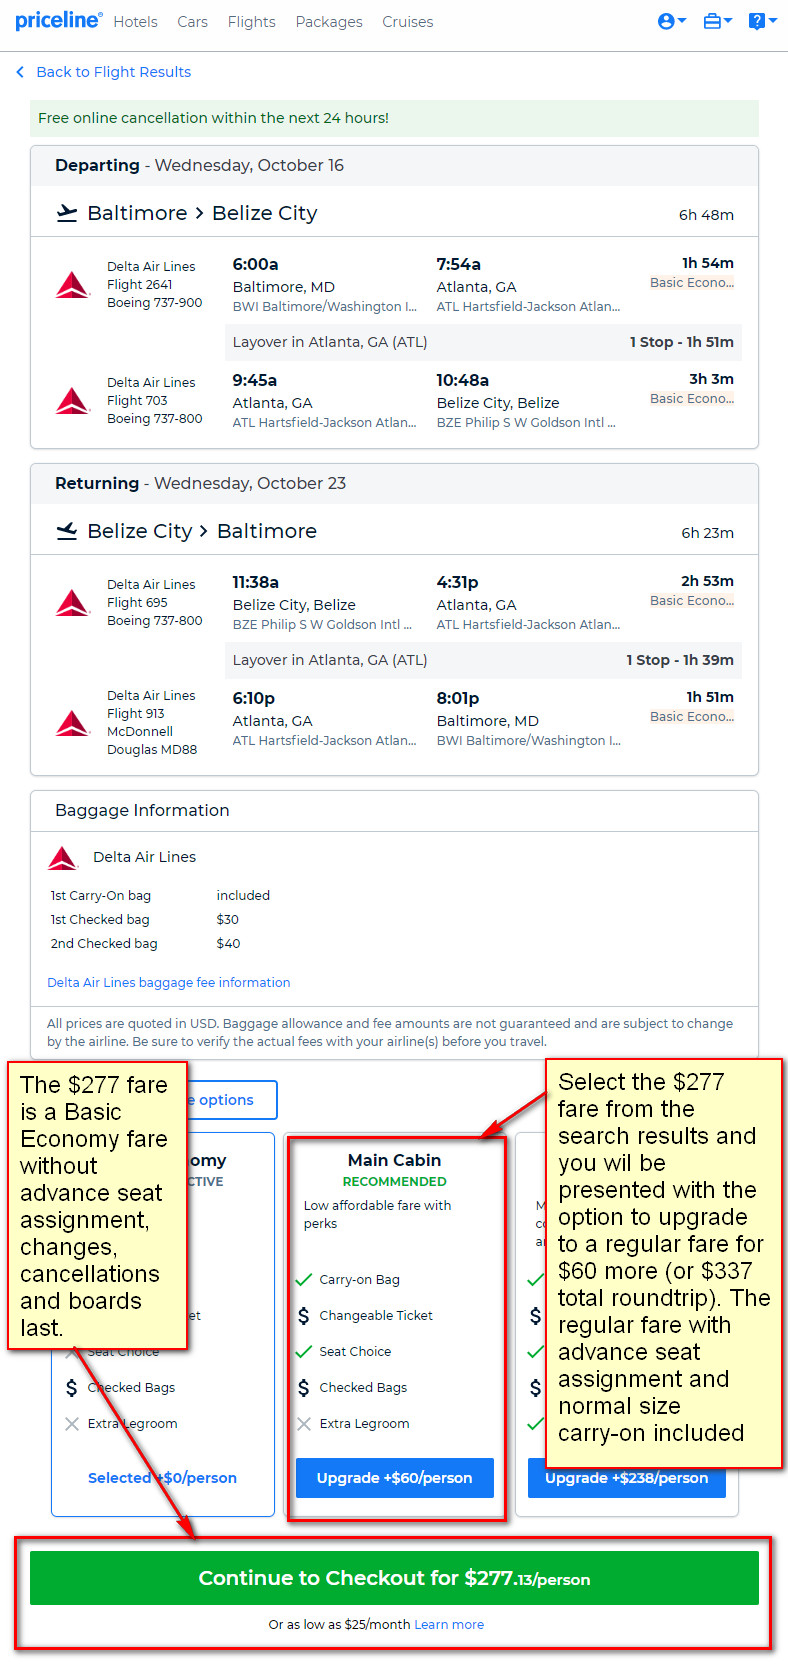Image resolution: width=788 pixels, height=1675 pixels.
Task: Click Main Cabin Changeable Ticket dollar icon
Action: (x=304, y=1316)
